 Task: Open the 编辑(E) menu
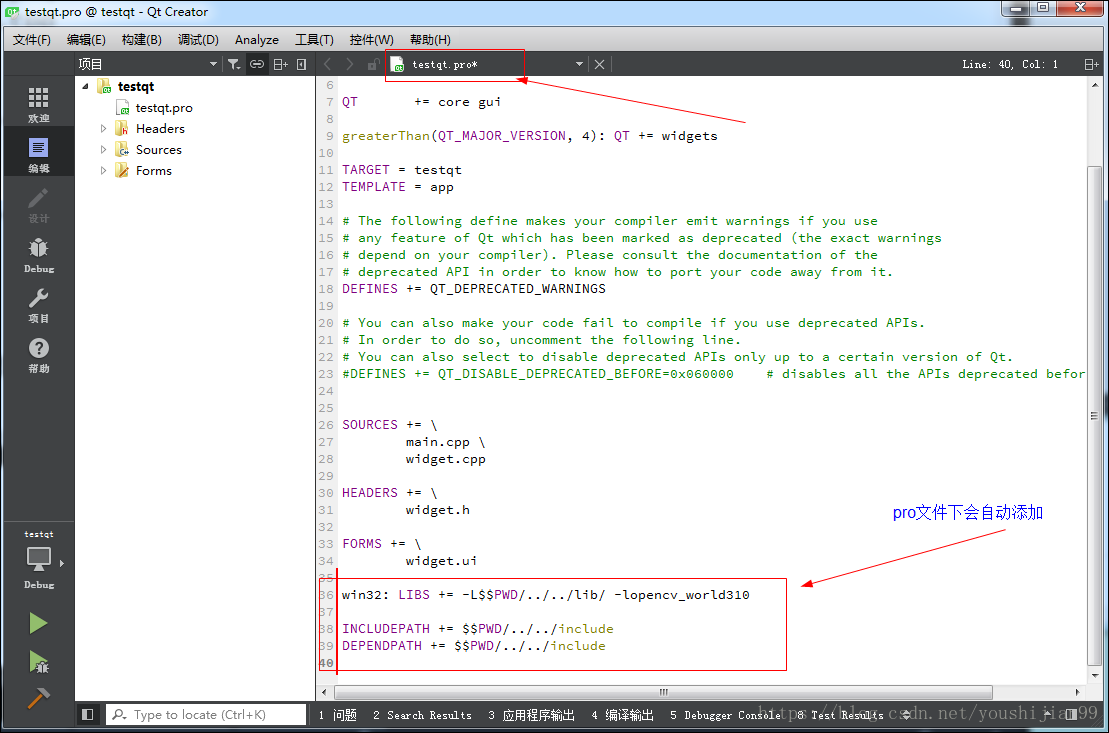[86, 40]
